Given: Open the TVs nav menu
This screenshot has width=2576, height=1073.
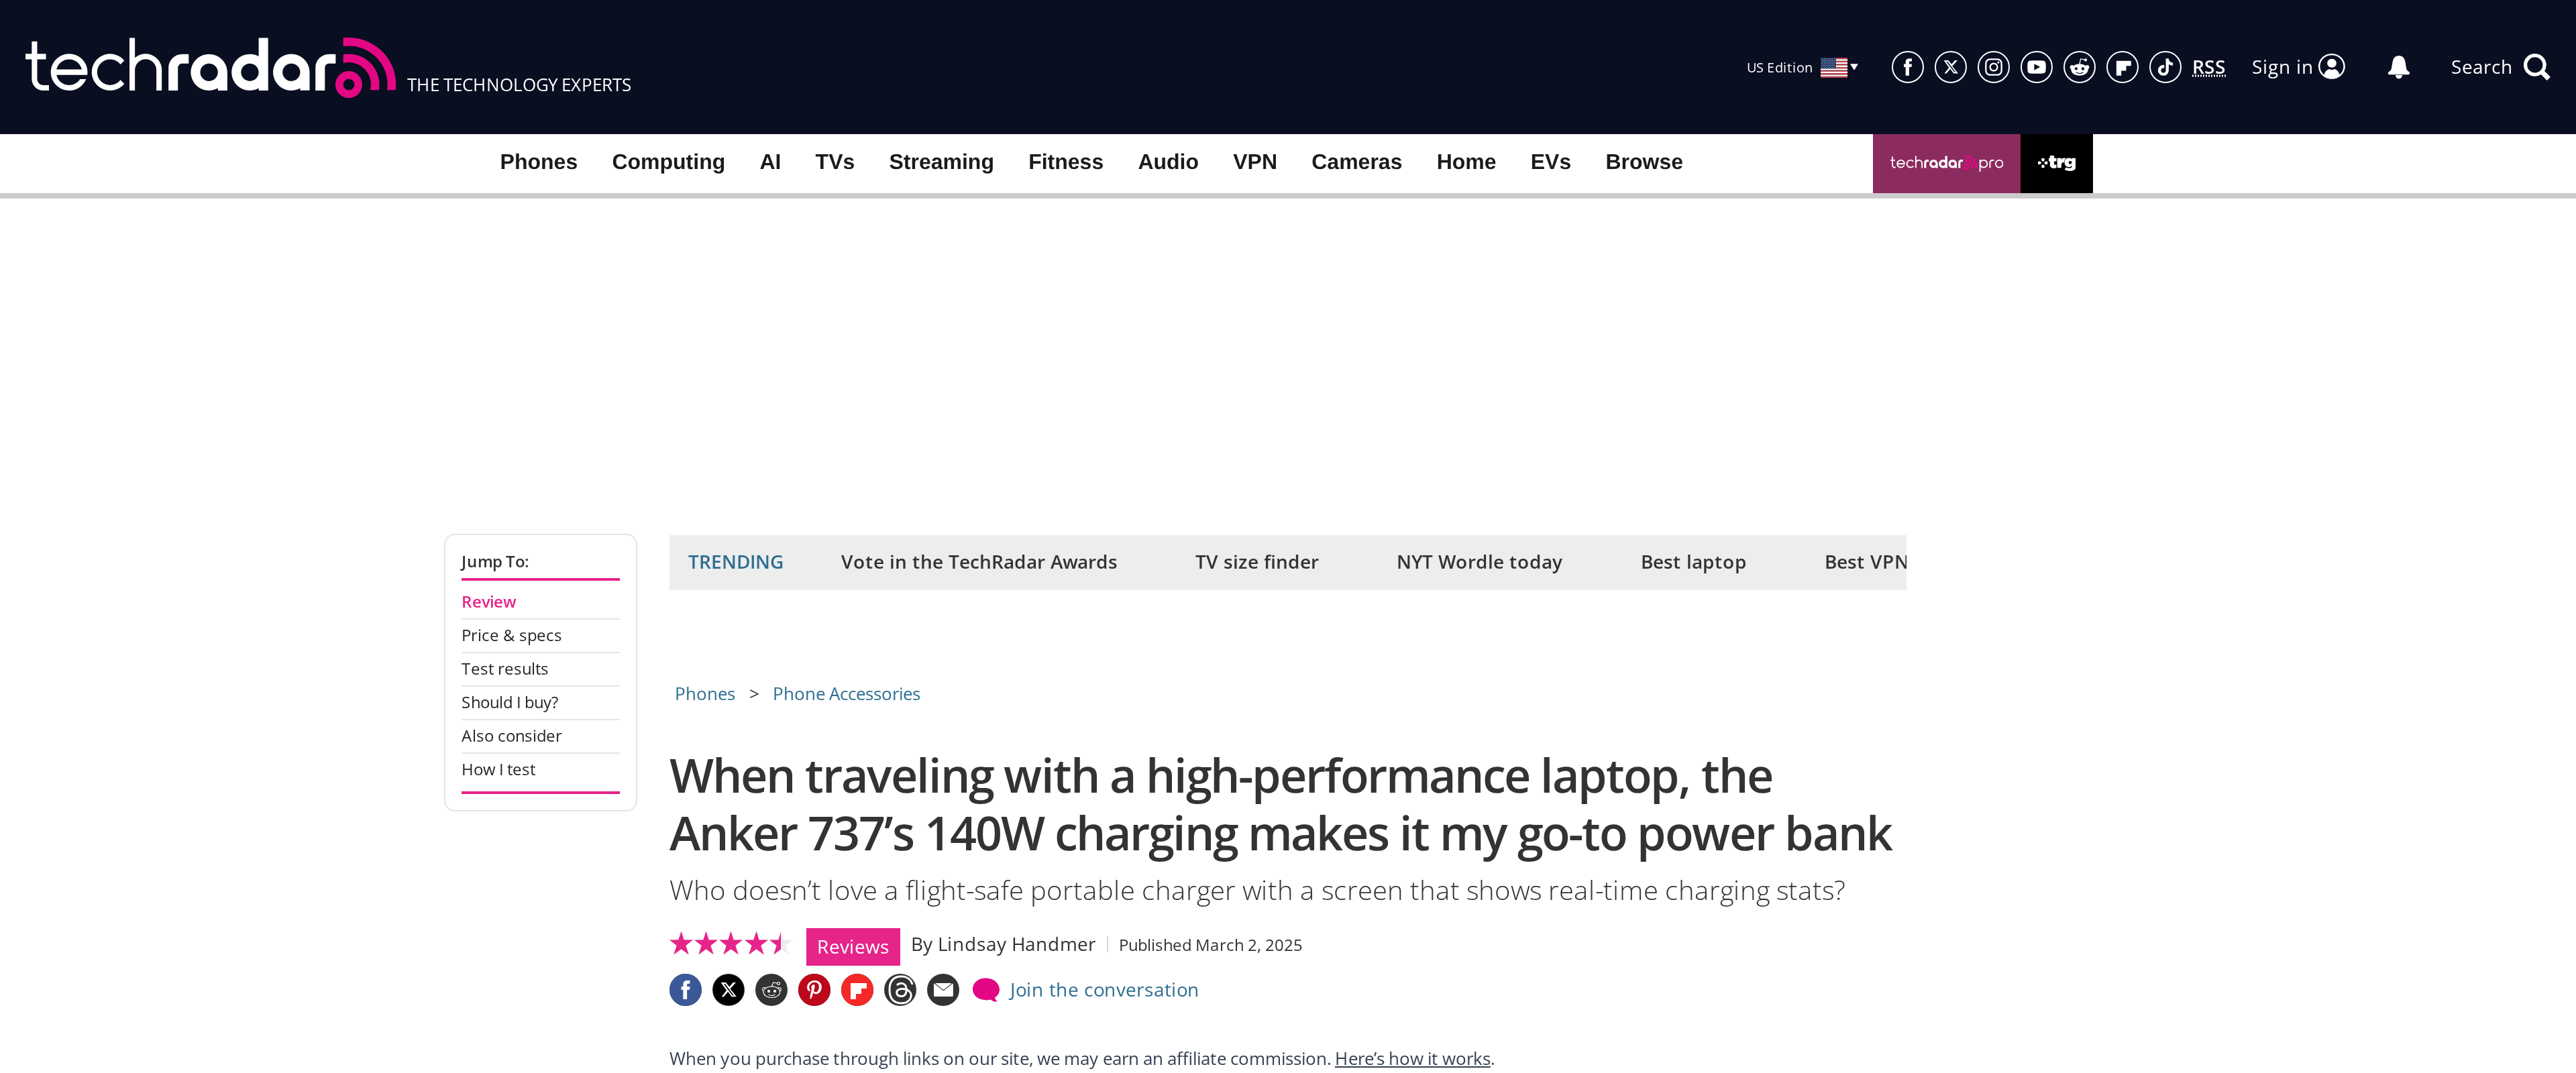Looking at the screenshot, I should pos(834,162).
